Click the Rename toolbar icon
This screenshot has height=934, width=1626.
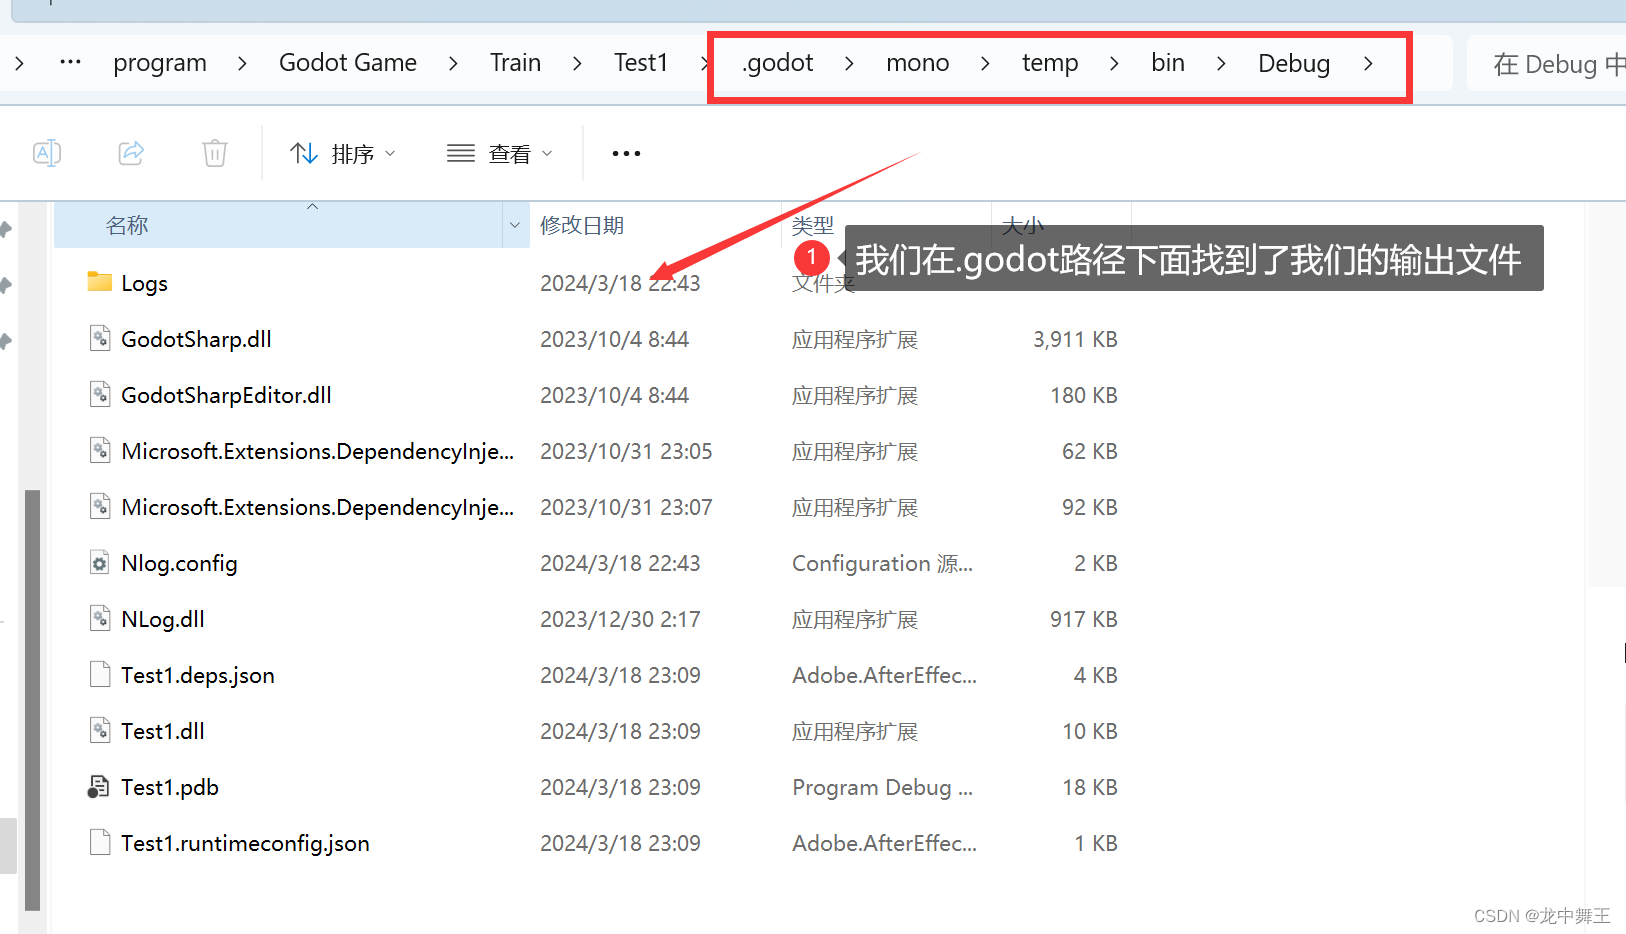[x=47, y=153]
